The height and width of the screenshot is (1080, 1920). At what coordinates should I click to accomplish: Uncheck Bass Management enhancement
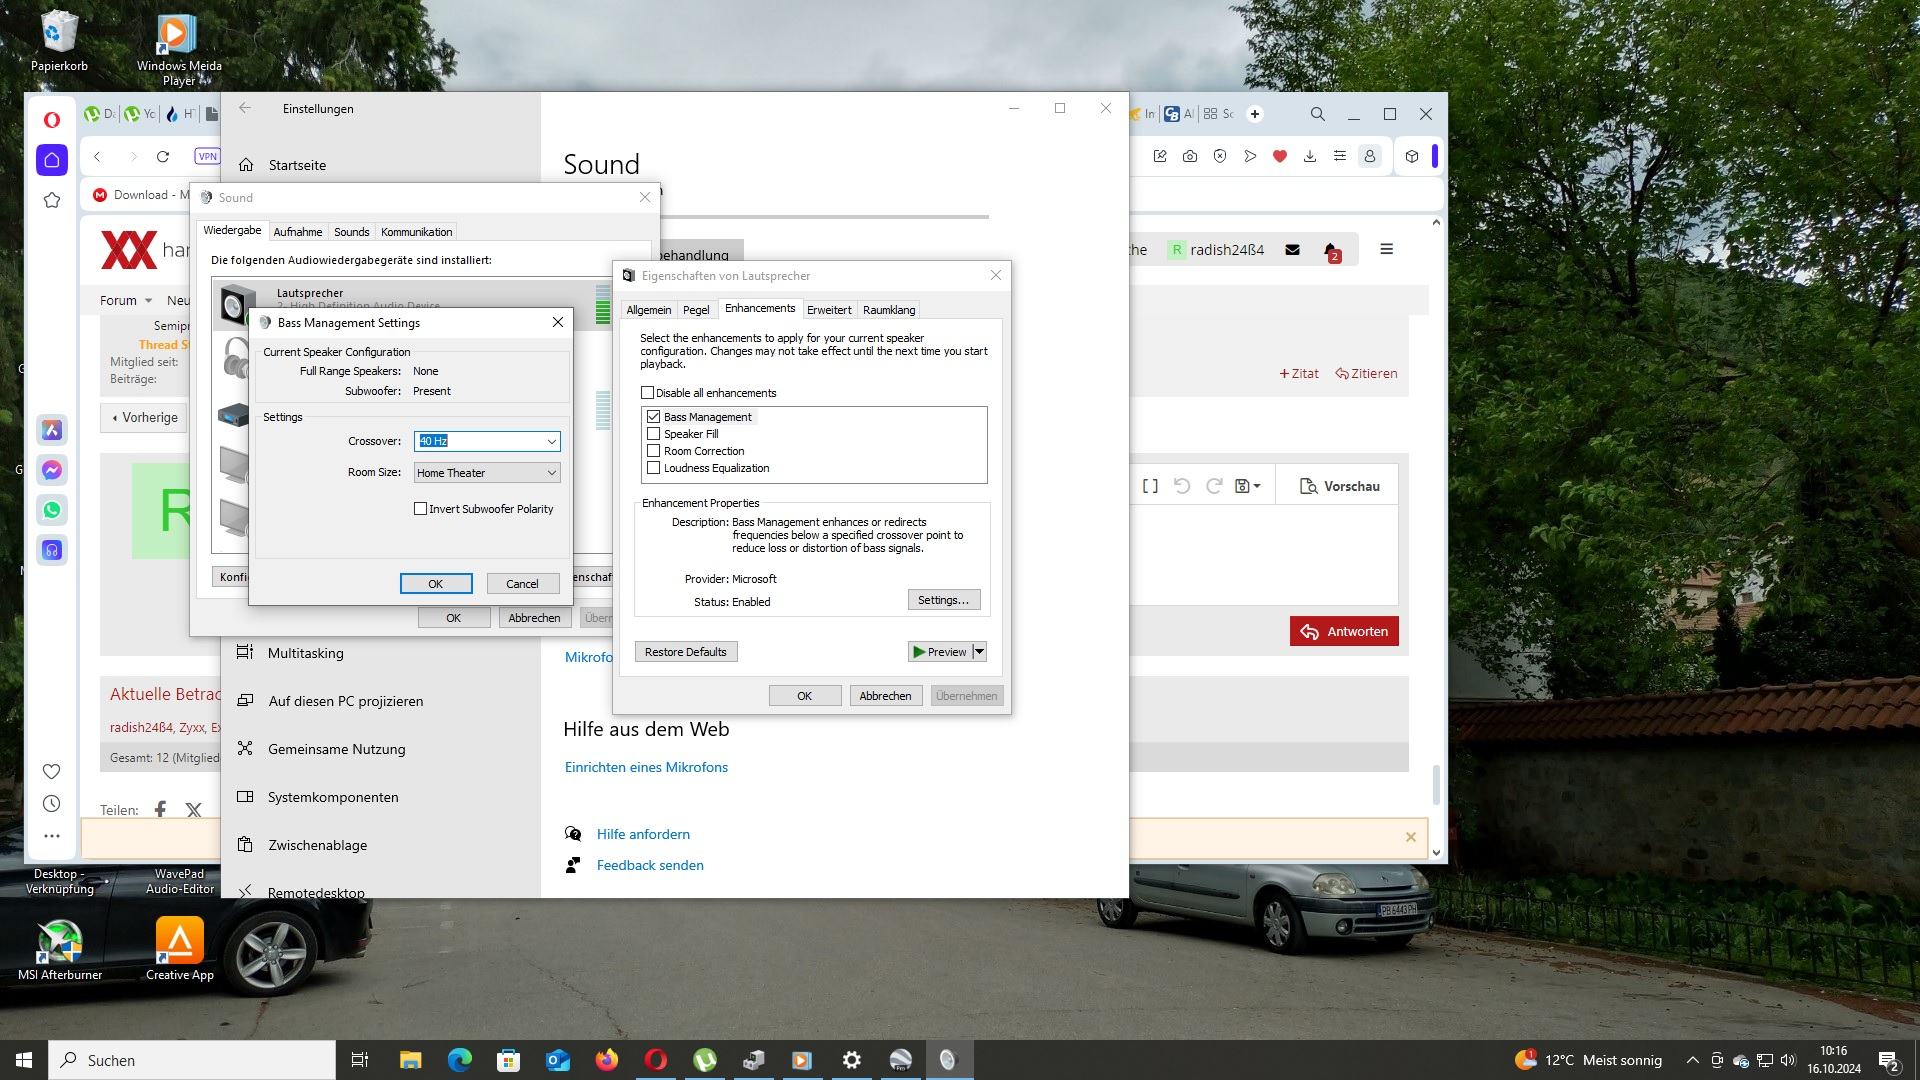[x=654, y=417]
